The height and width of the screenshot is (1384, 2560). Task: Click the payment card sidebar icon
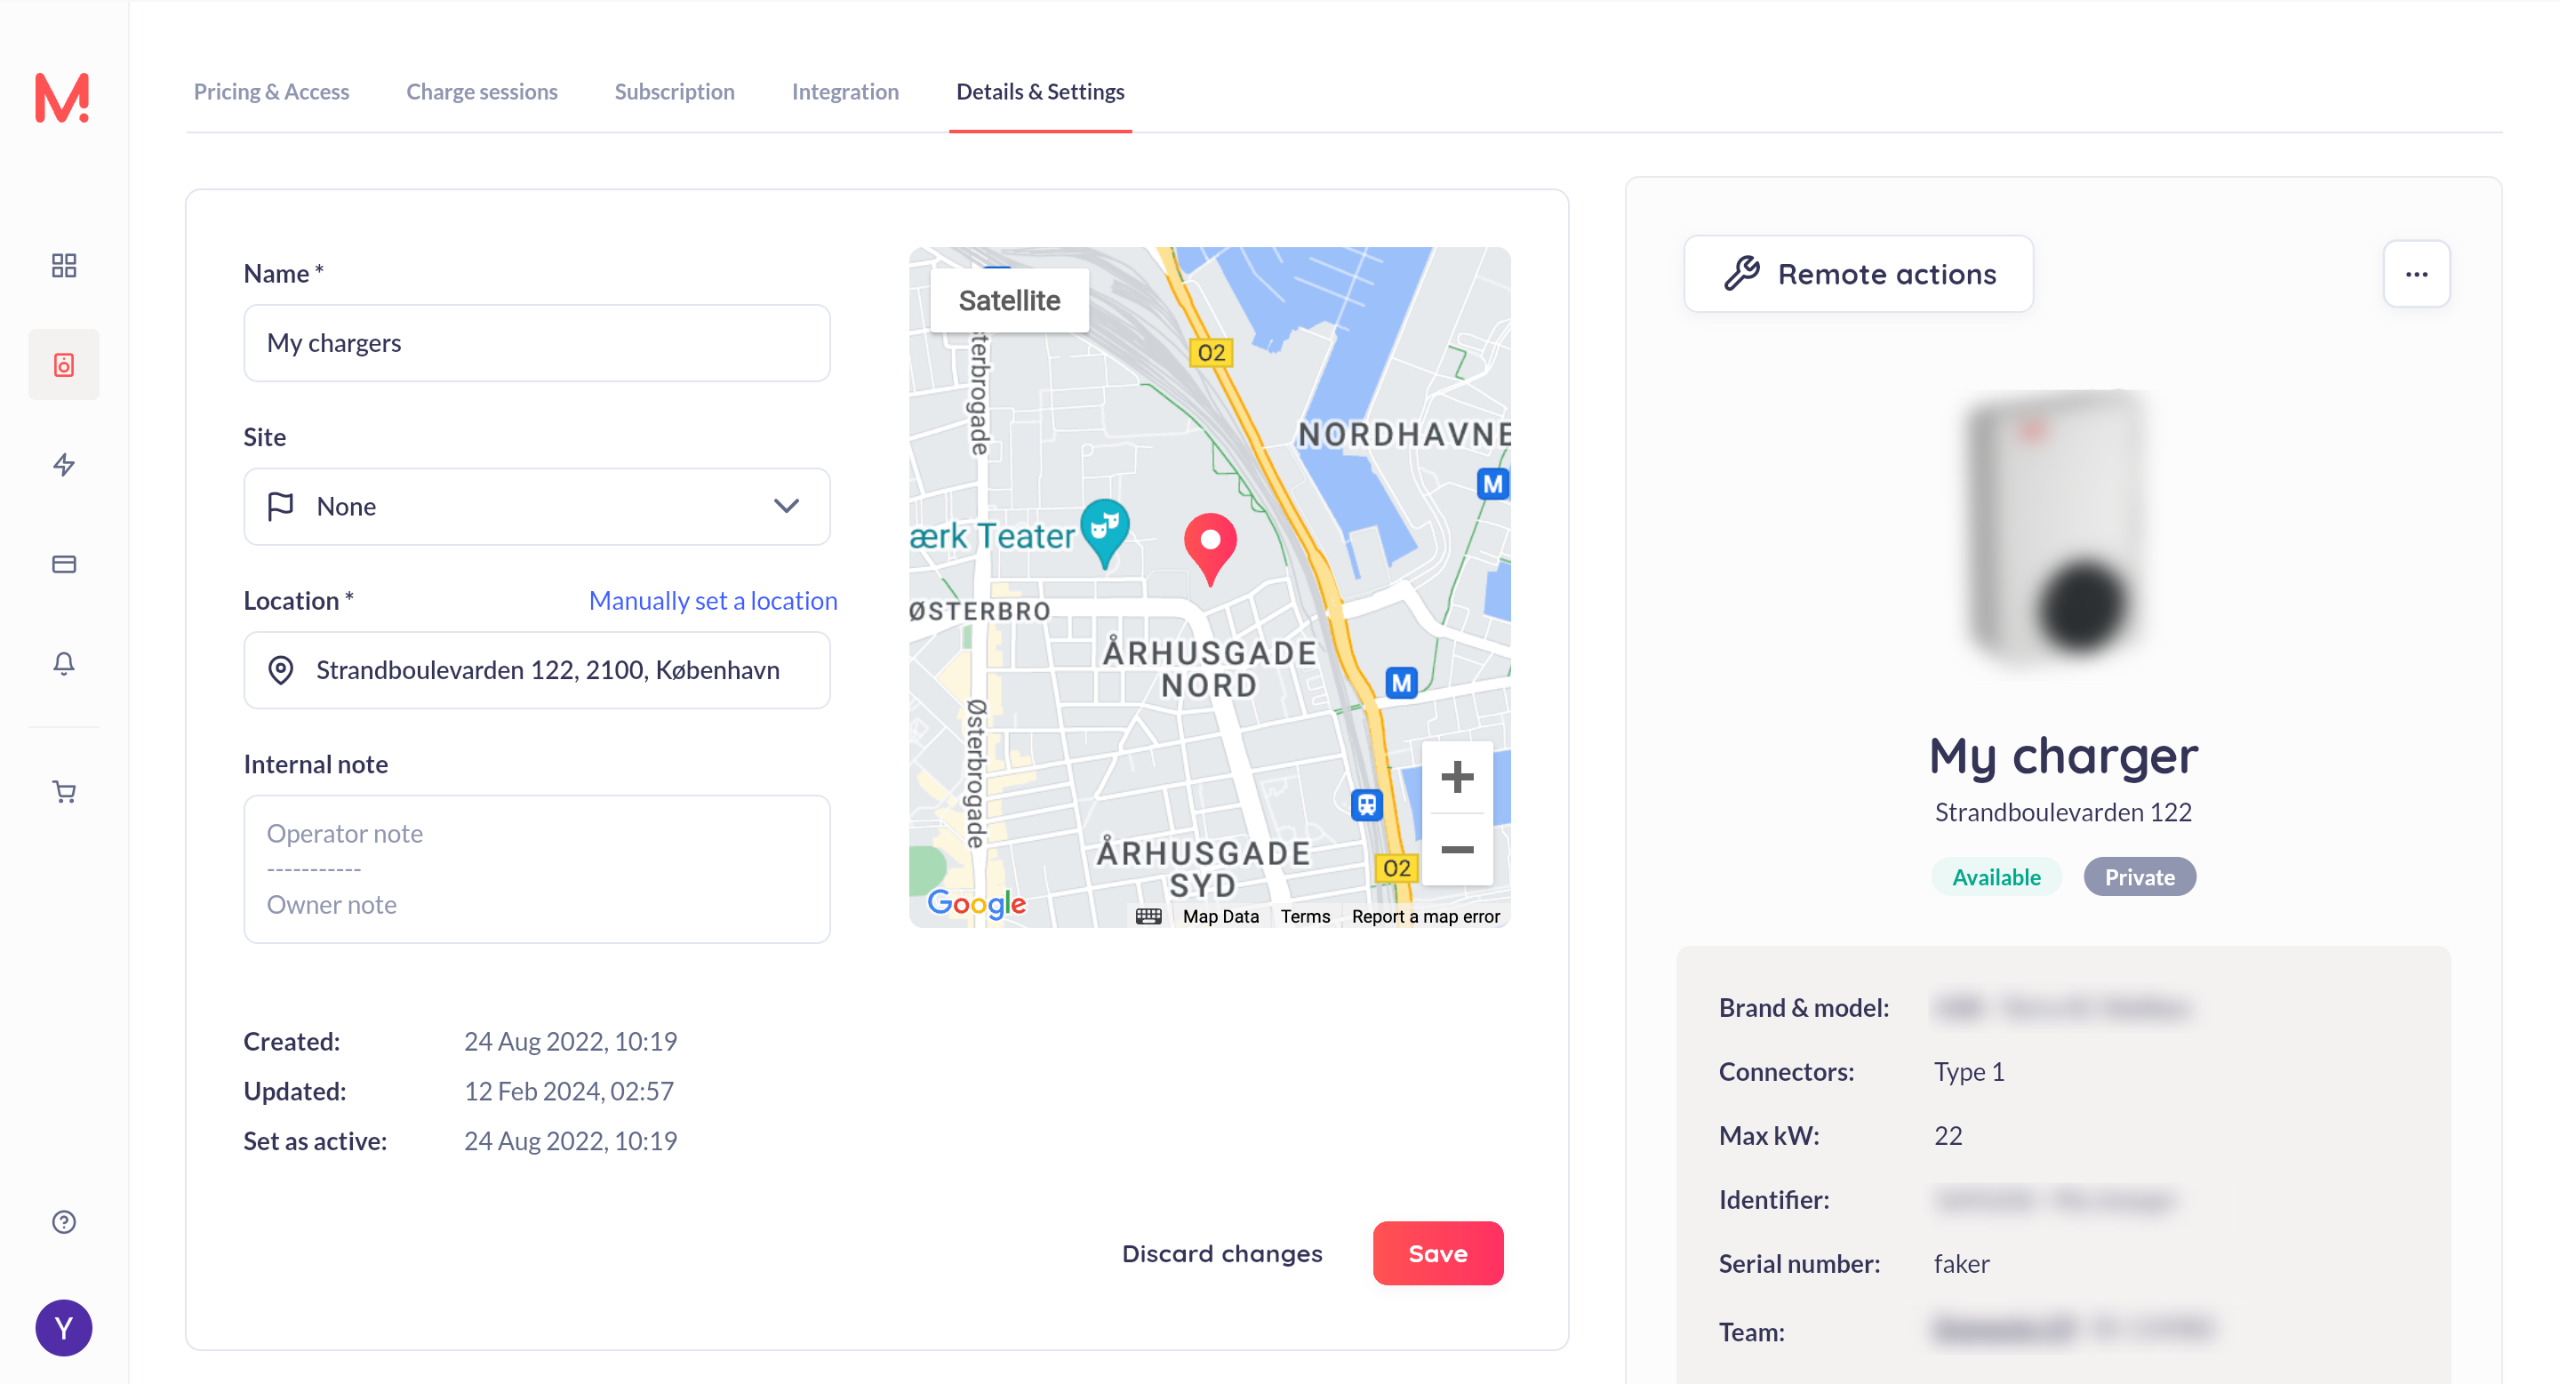[x=64, y=564]
